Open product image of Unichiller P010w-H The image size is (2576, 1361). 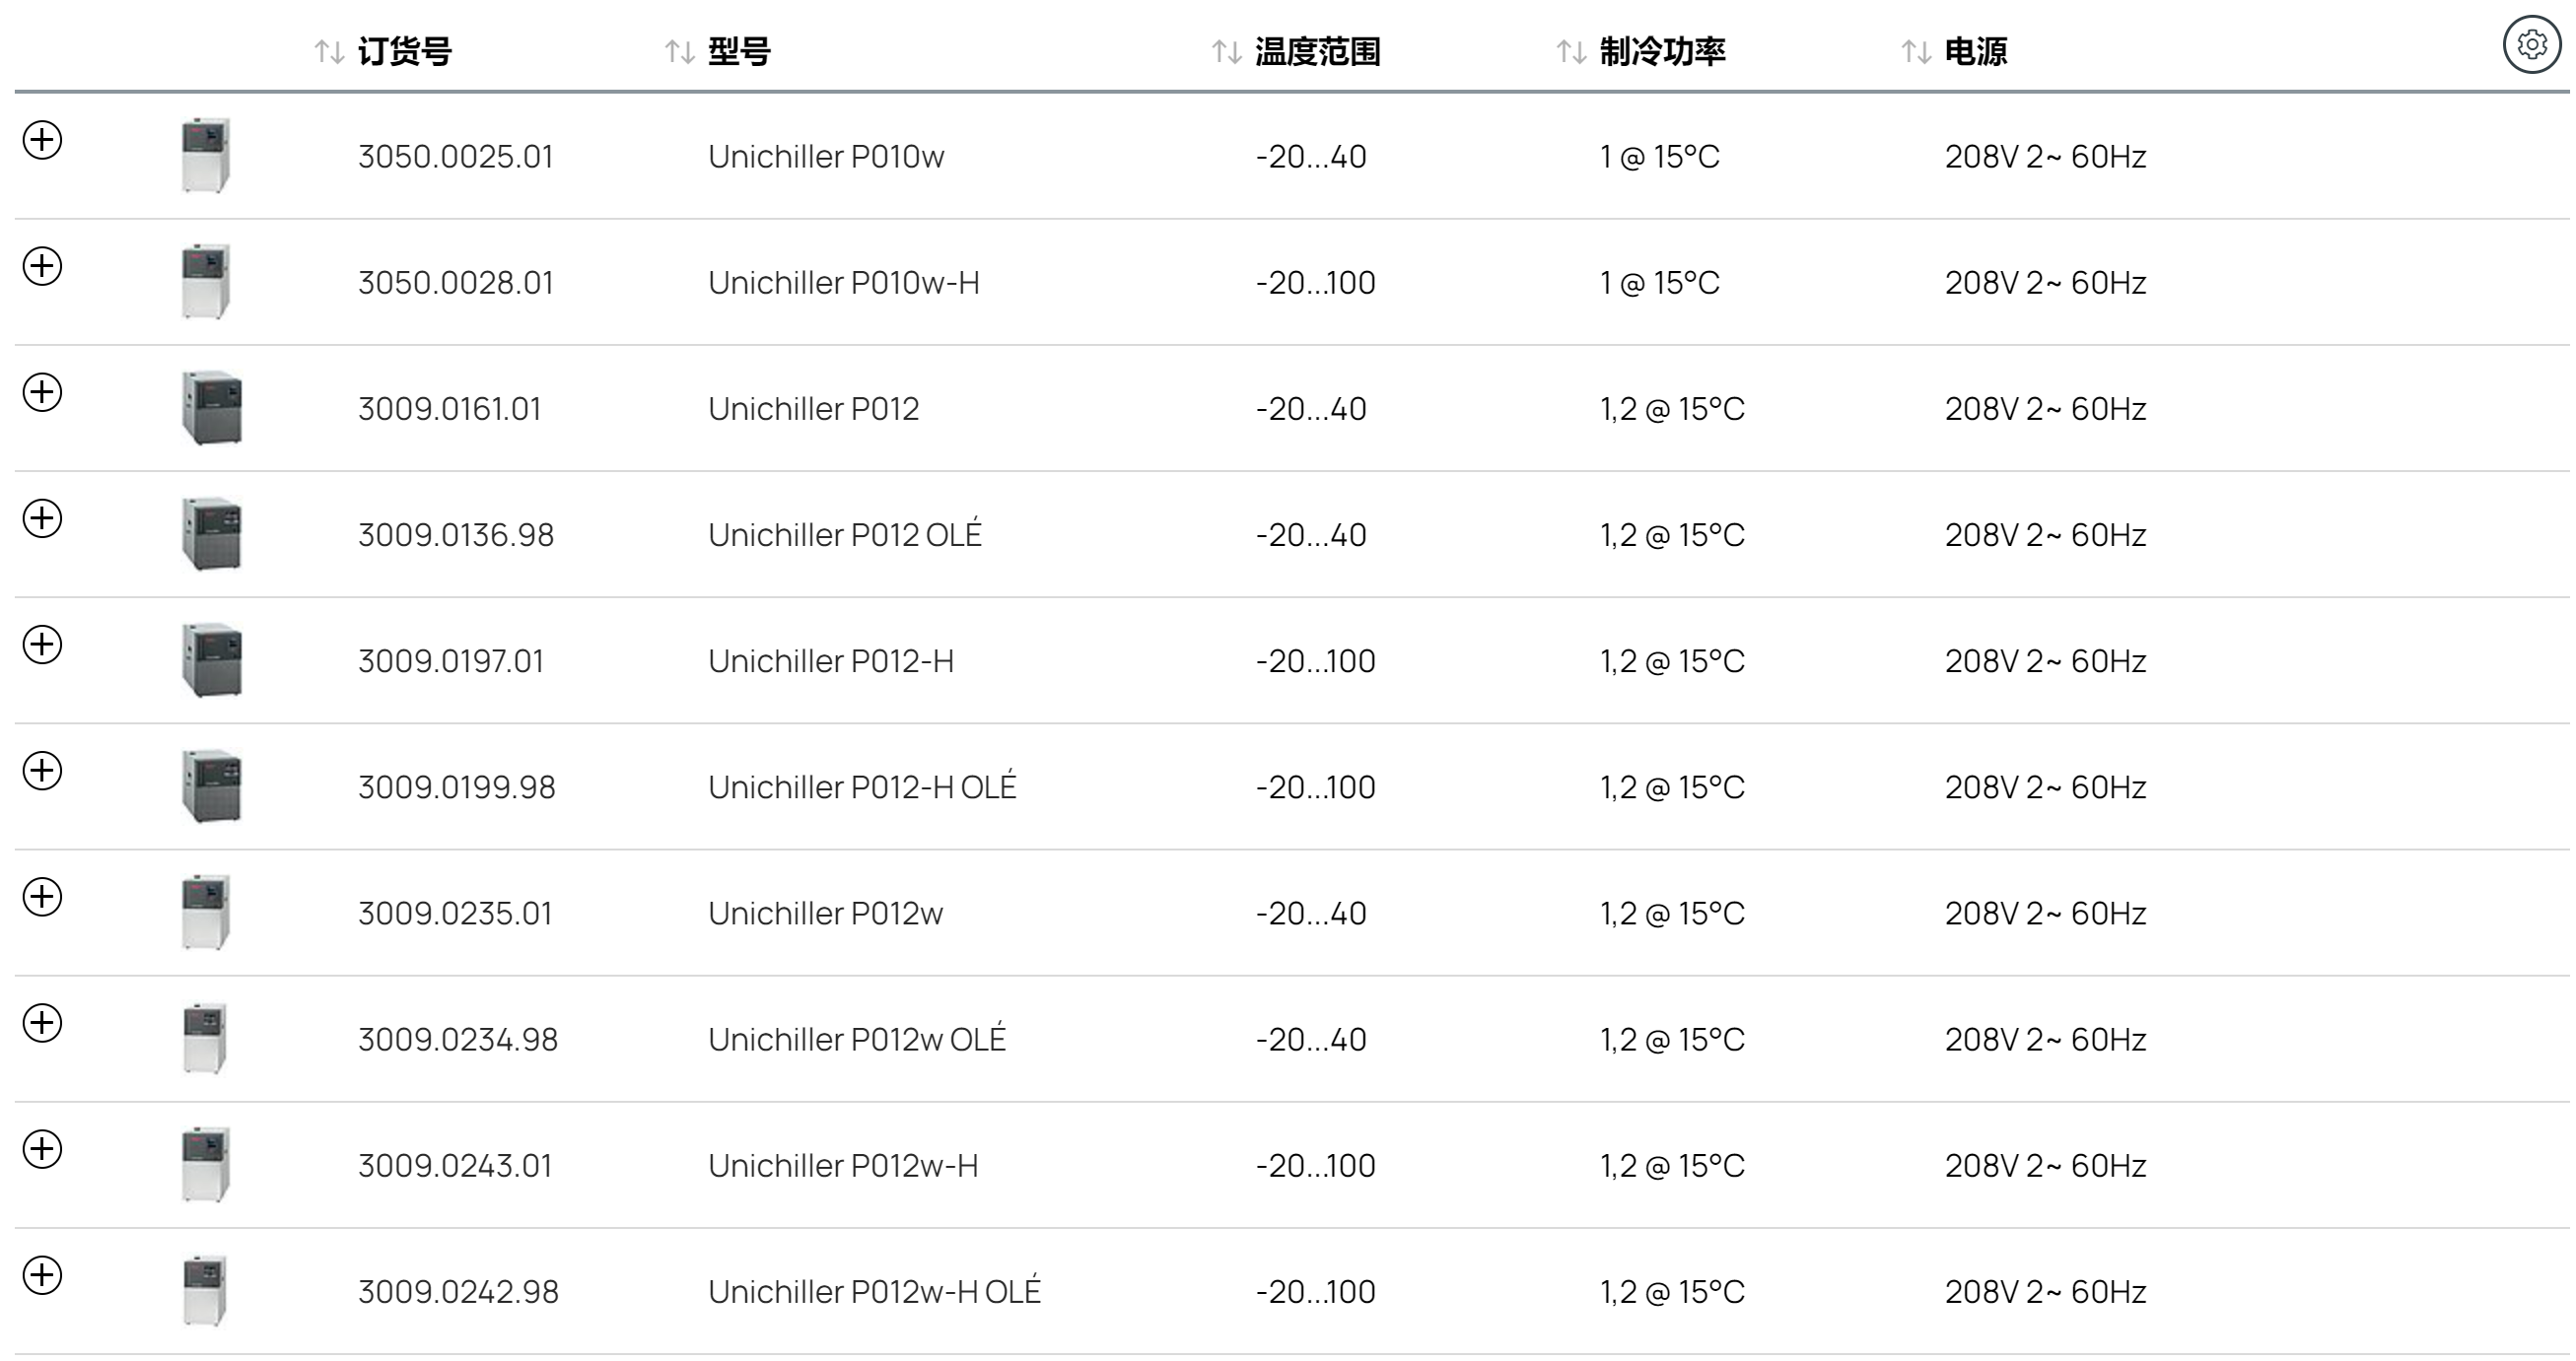coord(206,282)
